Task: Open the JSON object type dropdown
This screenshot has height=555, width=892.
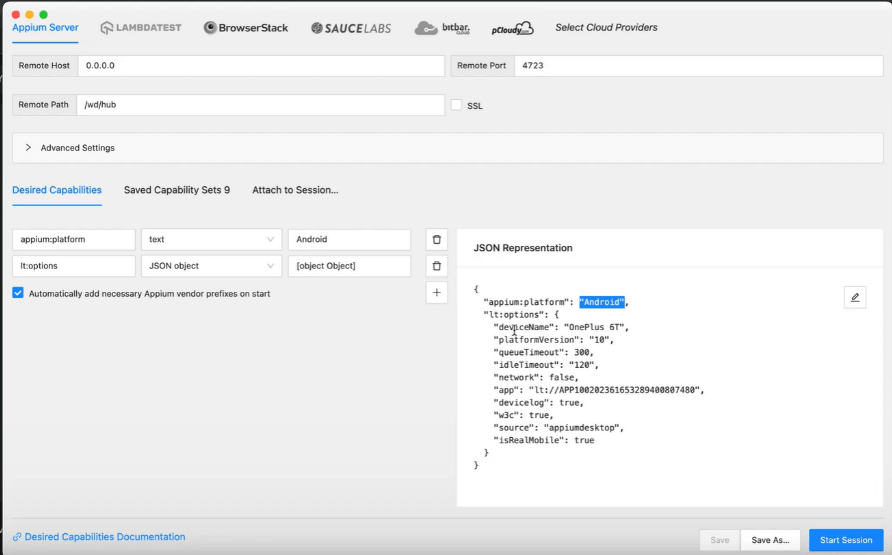Action: [211, 266]
